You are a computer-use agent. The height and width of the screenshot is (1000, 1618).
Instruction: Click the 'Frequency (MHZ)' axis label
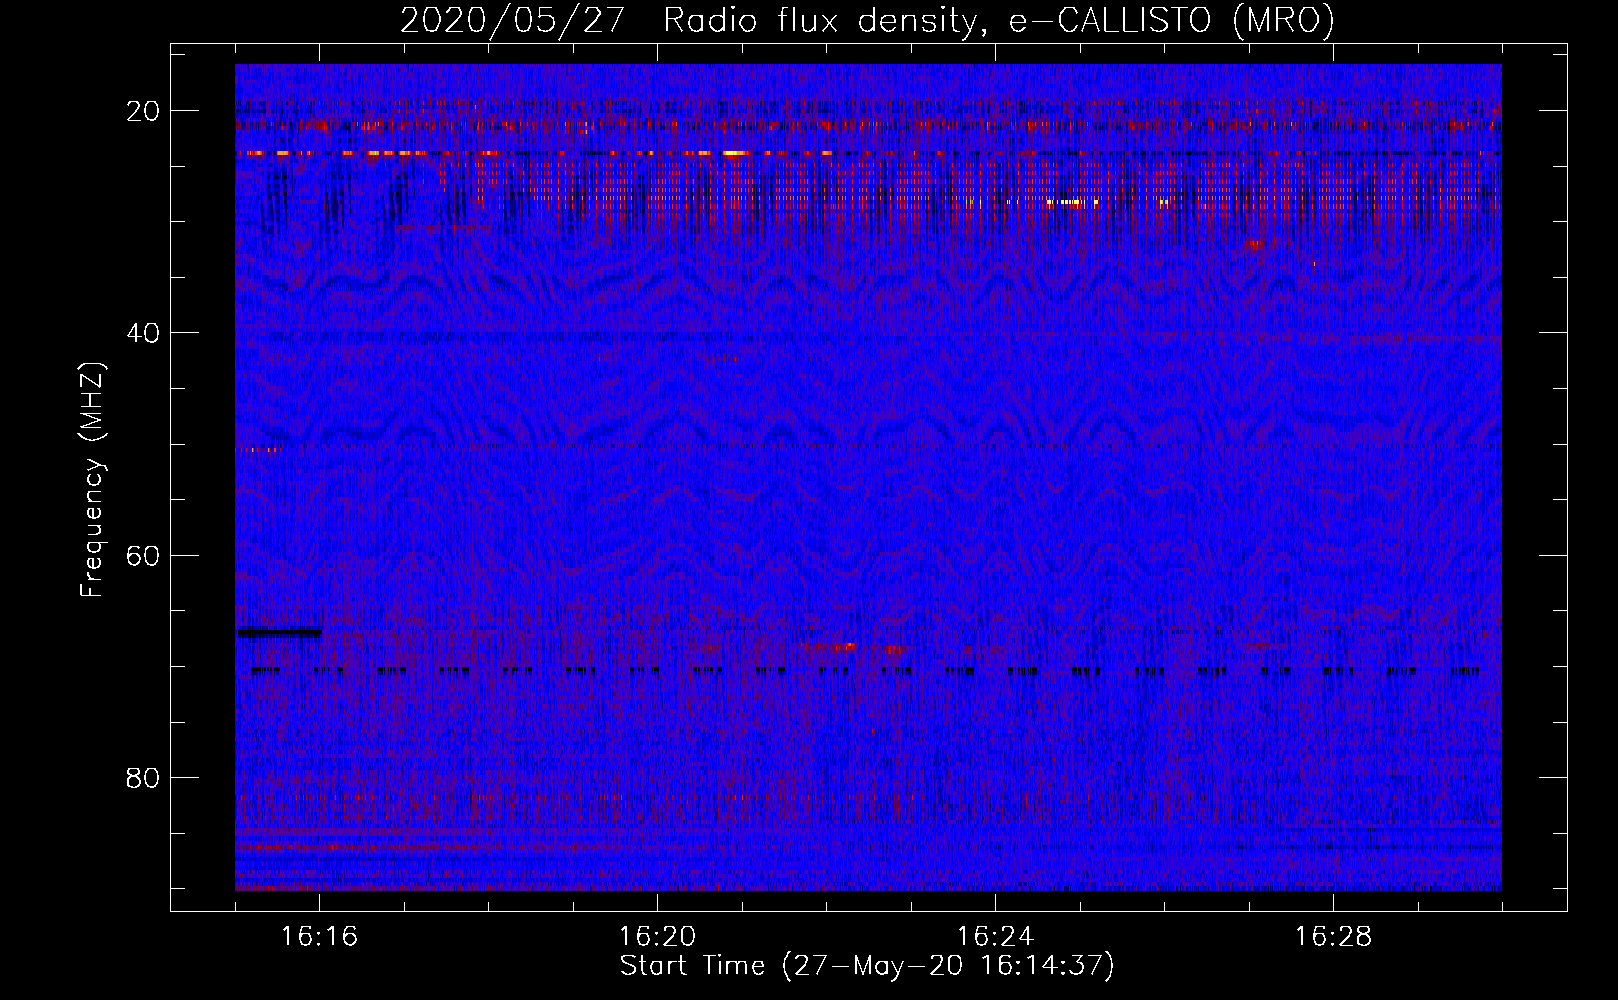(x=92, y=480)
